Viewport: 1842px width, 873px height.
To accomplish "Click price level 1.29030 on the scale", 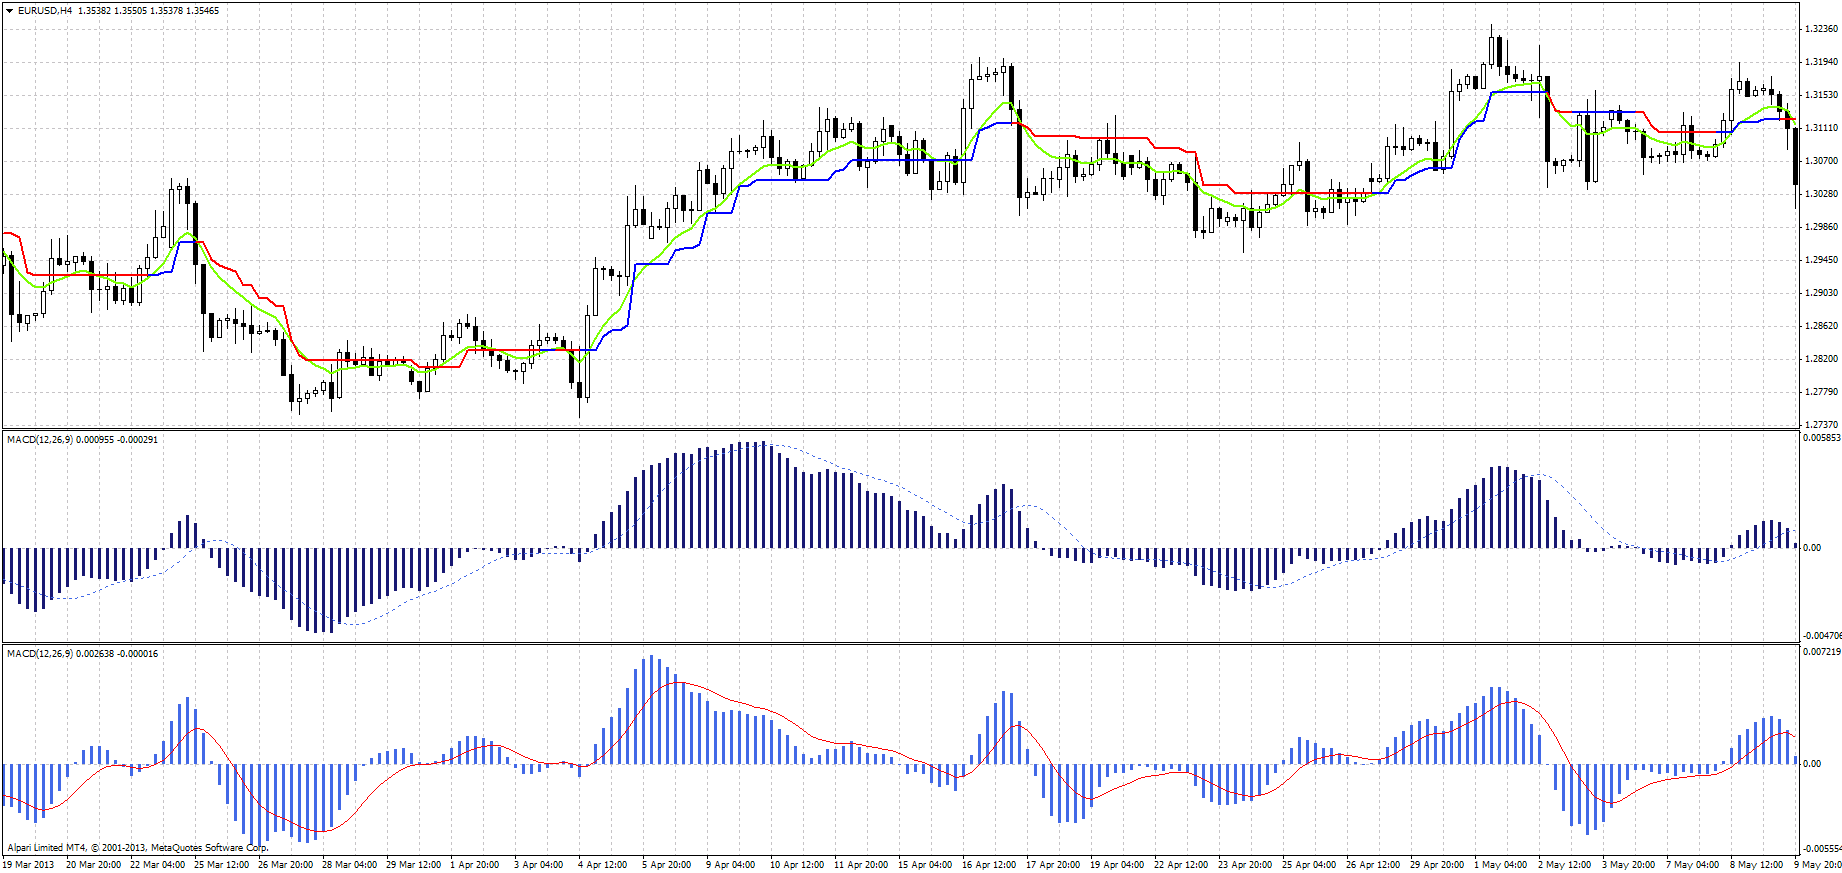I will (1822, 293).
